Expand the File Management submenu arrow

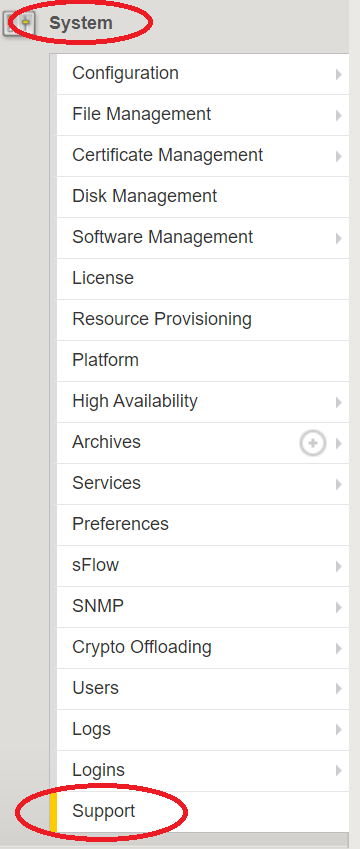338,115
